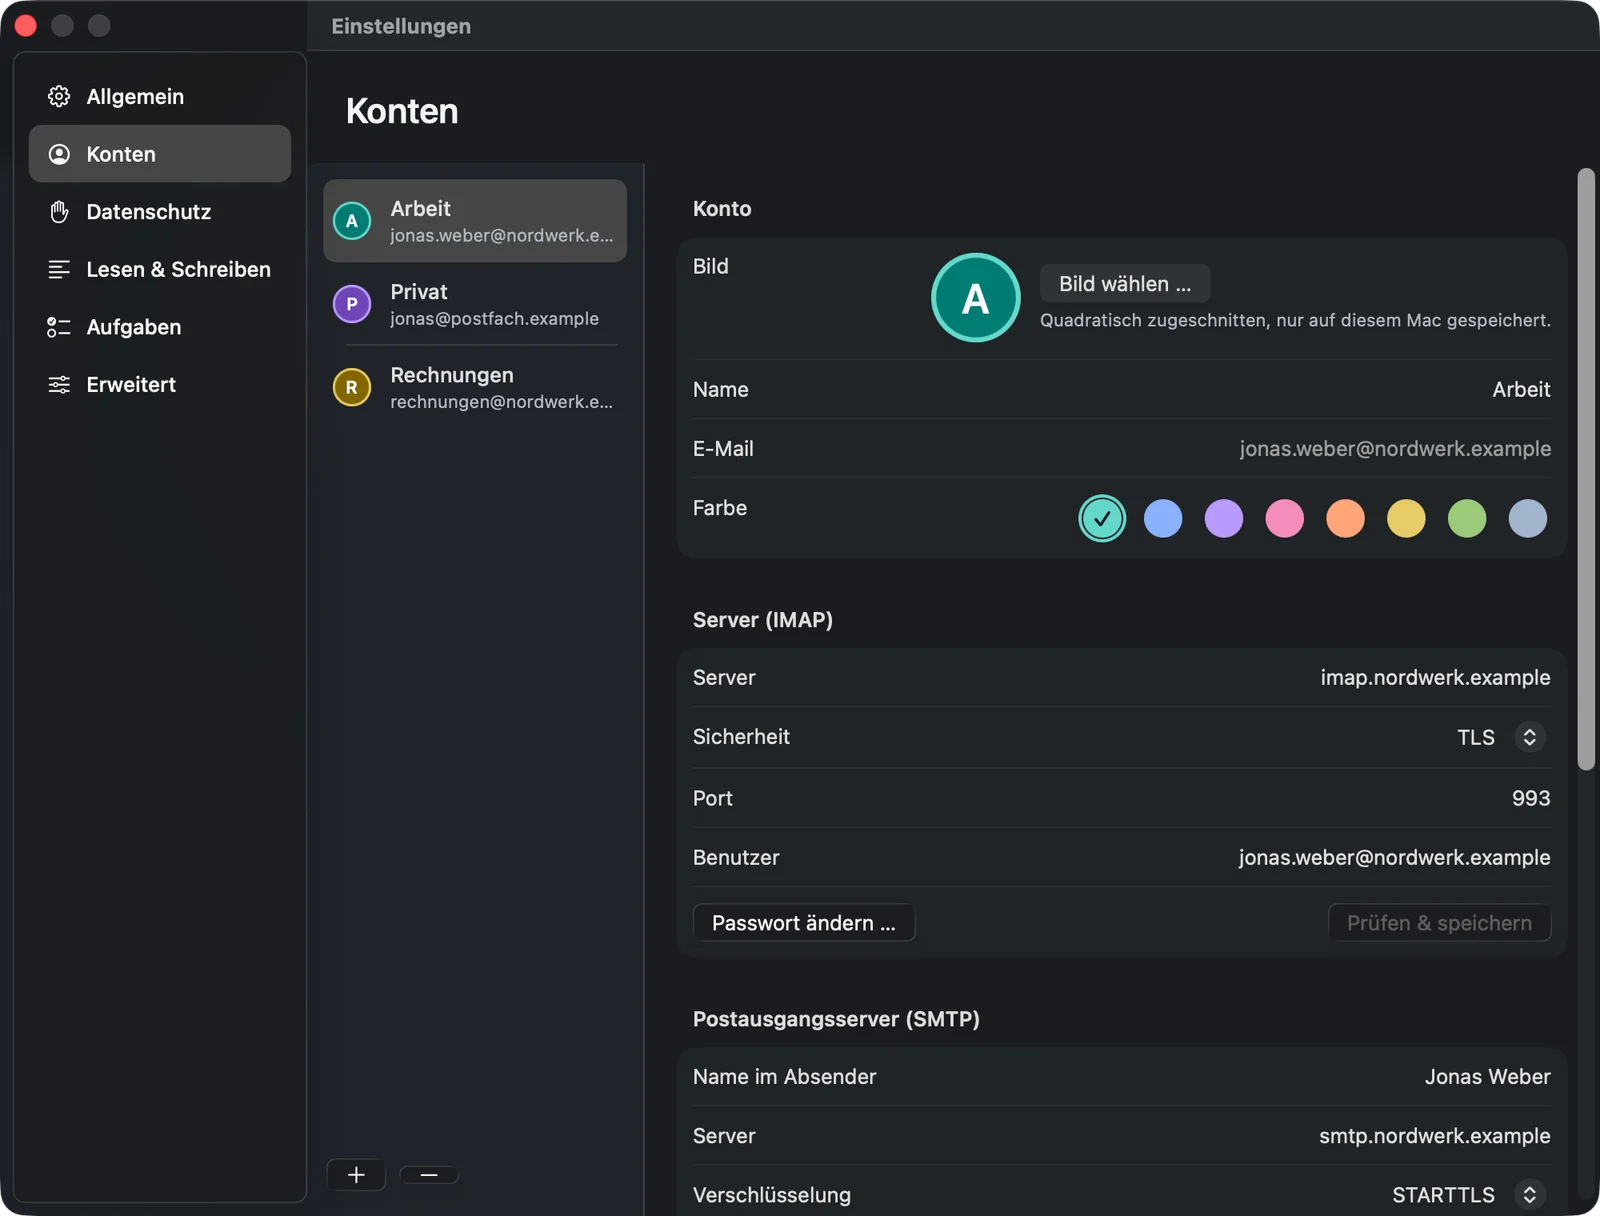Add a new account with plus button
1600x1216 pixels.
coord(356,1175)
